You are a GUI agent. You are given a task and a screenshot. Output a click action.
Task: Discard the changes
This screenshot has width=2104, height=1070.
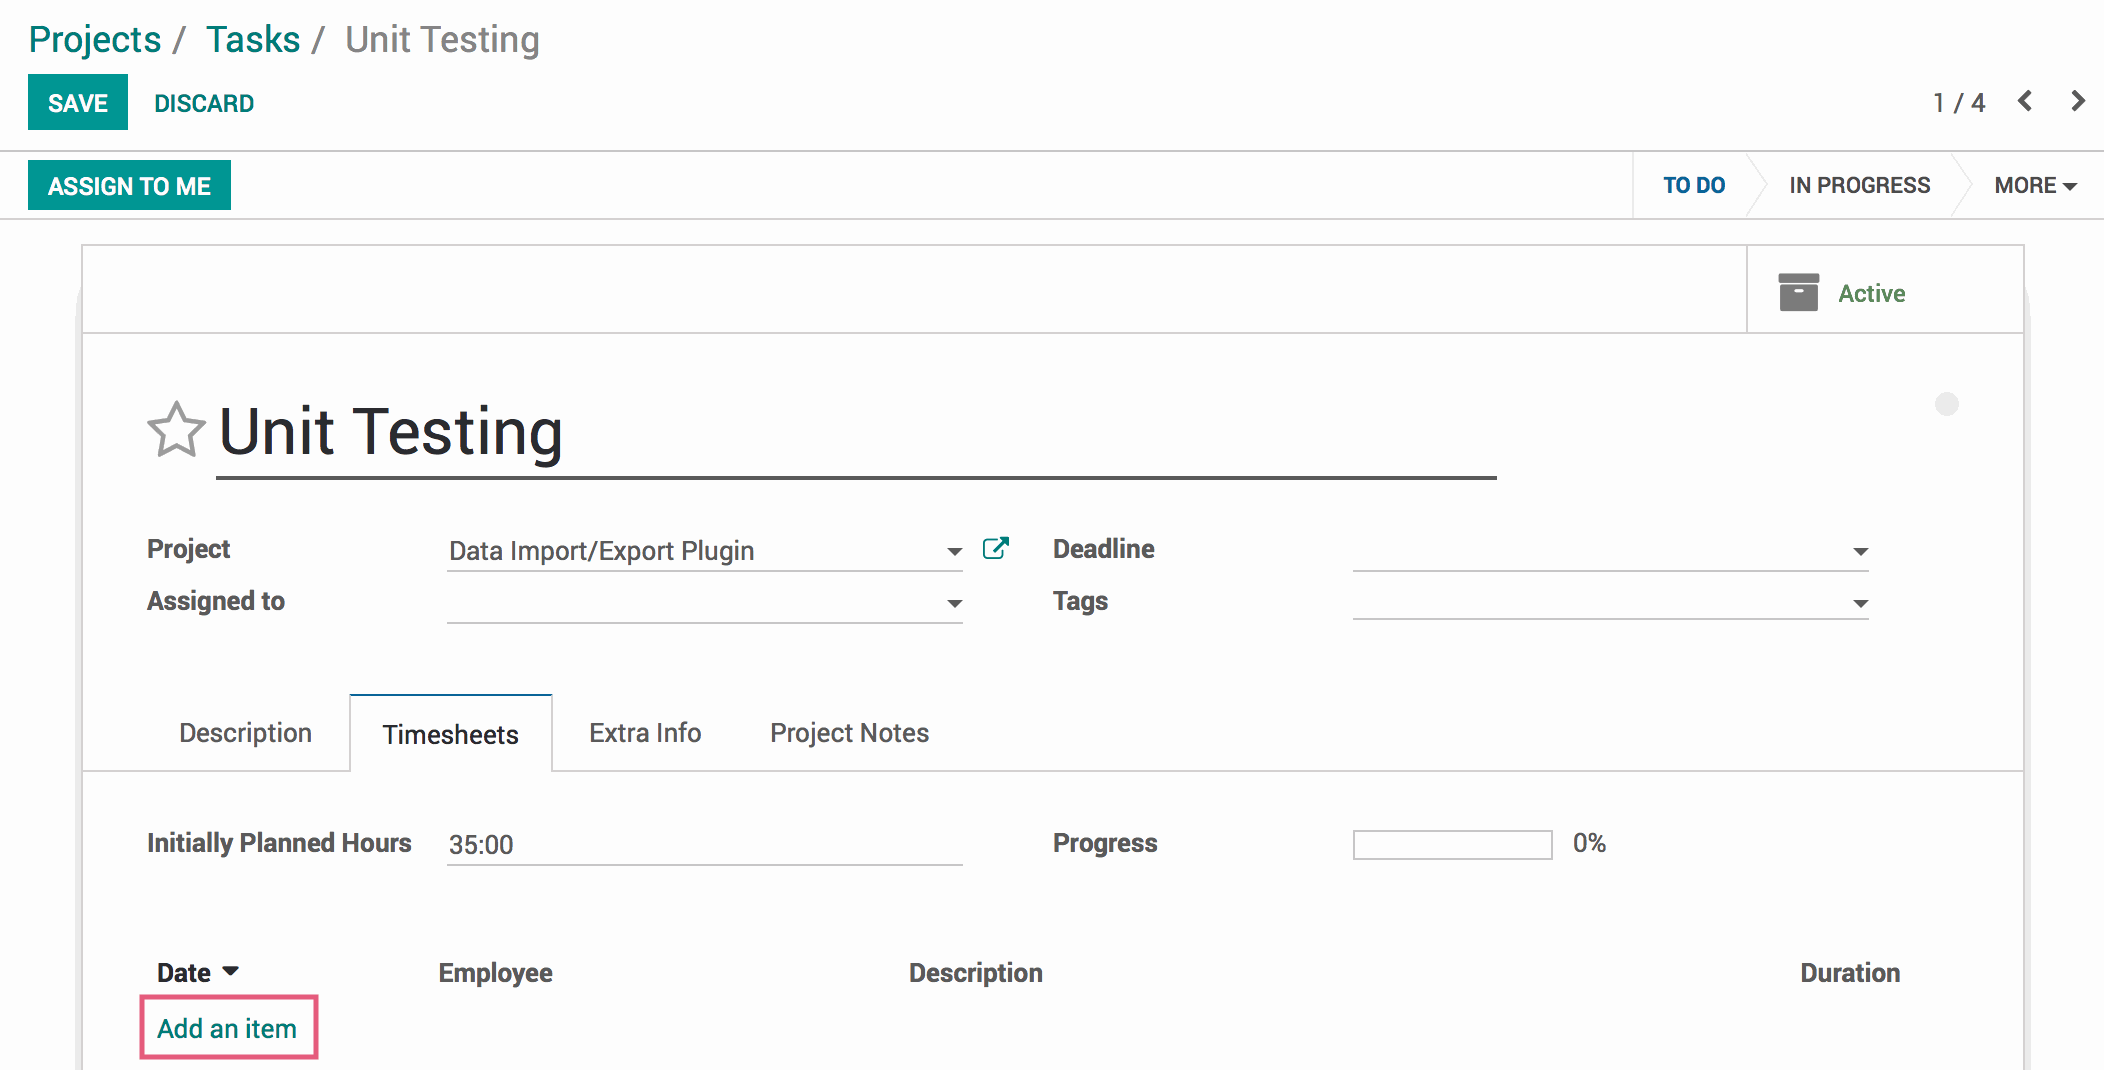[204, 103]
